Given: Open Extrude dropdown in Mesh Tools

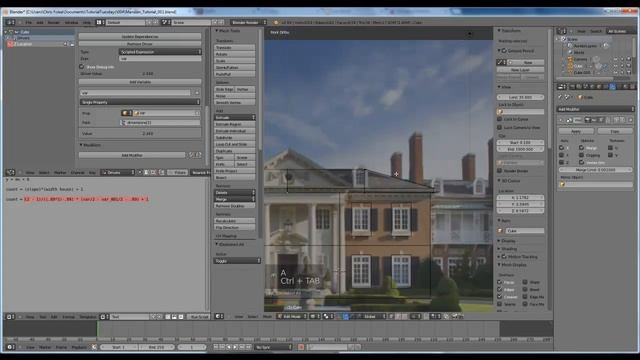Looking at the screenshot, I should 235,118.
